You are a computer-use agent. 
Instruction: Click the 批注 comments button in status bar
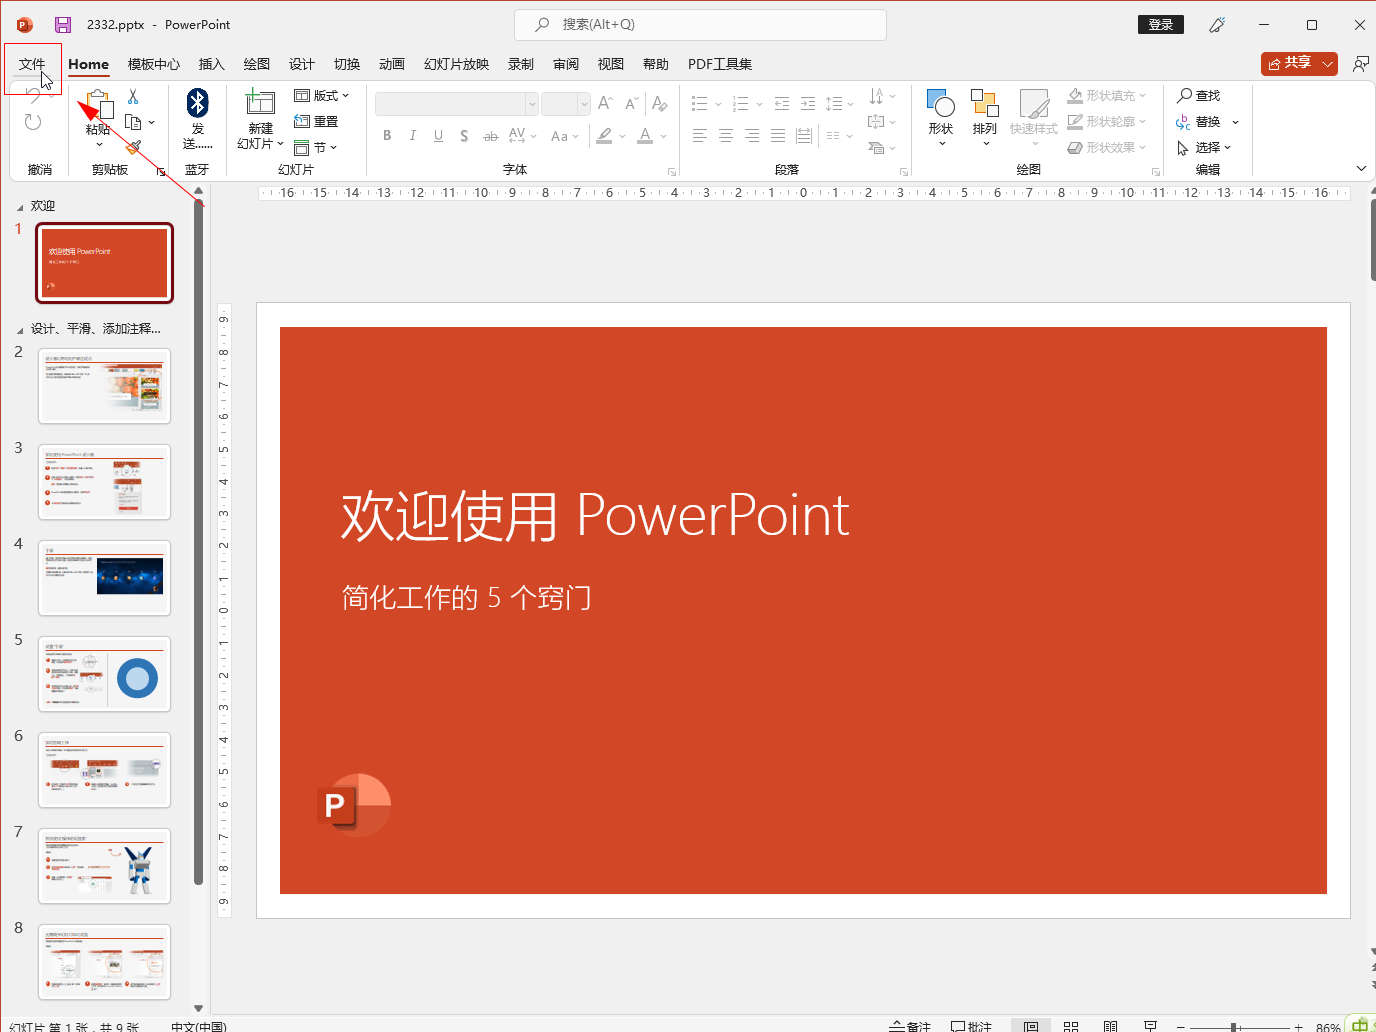[x=971, y=1026]
